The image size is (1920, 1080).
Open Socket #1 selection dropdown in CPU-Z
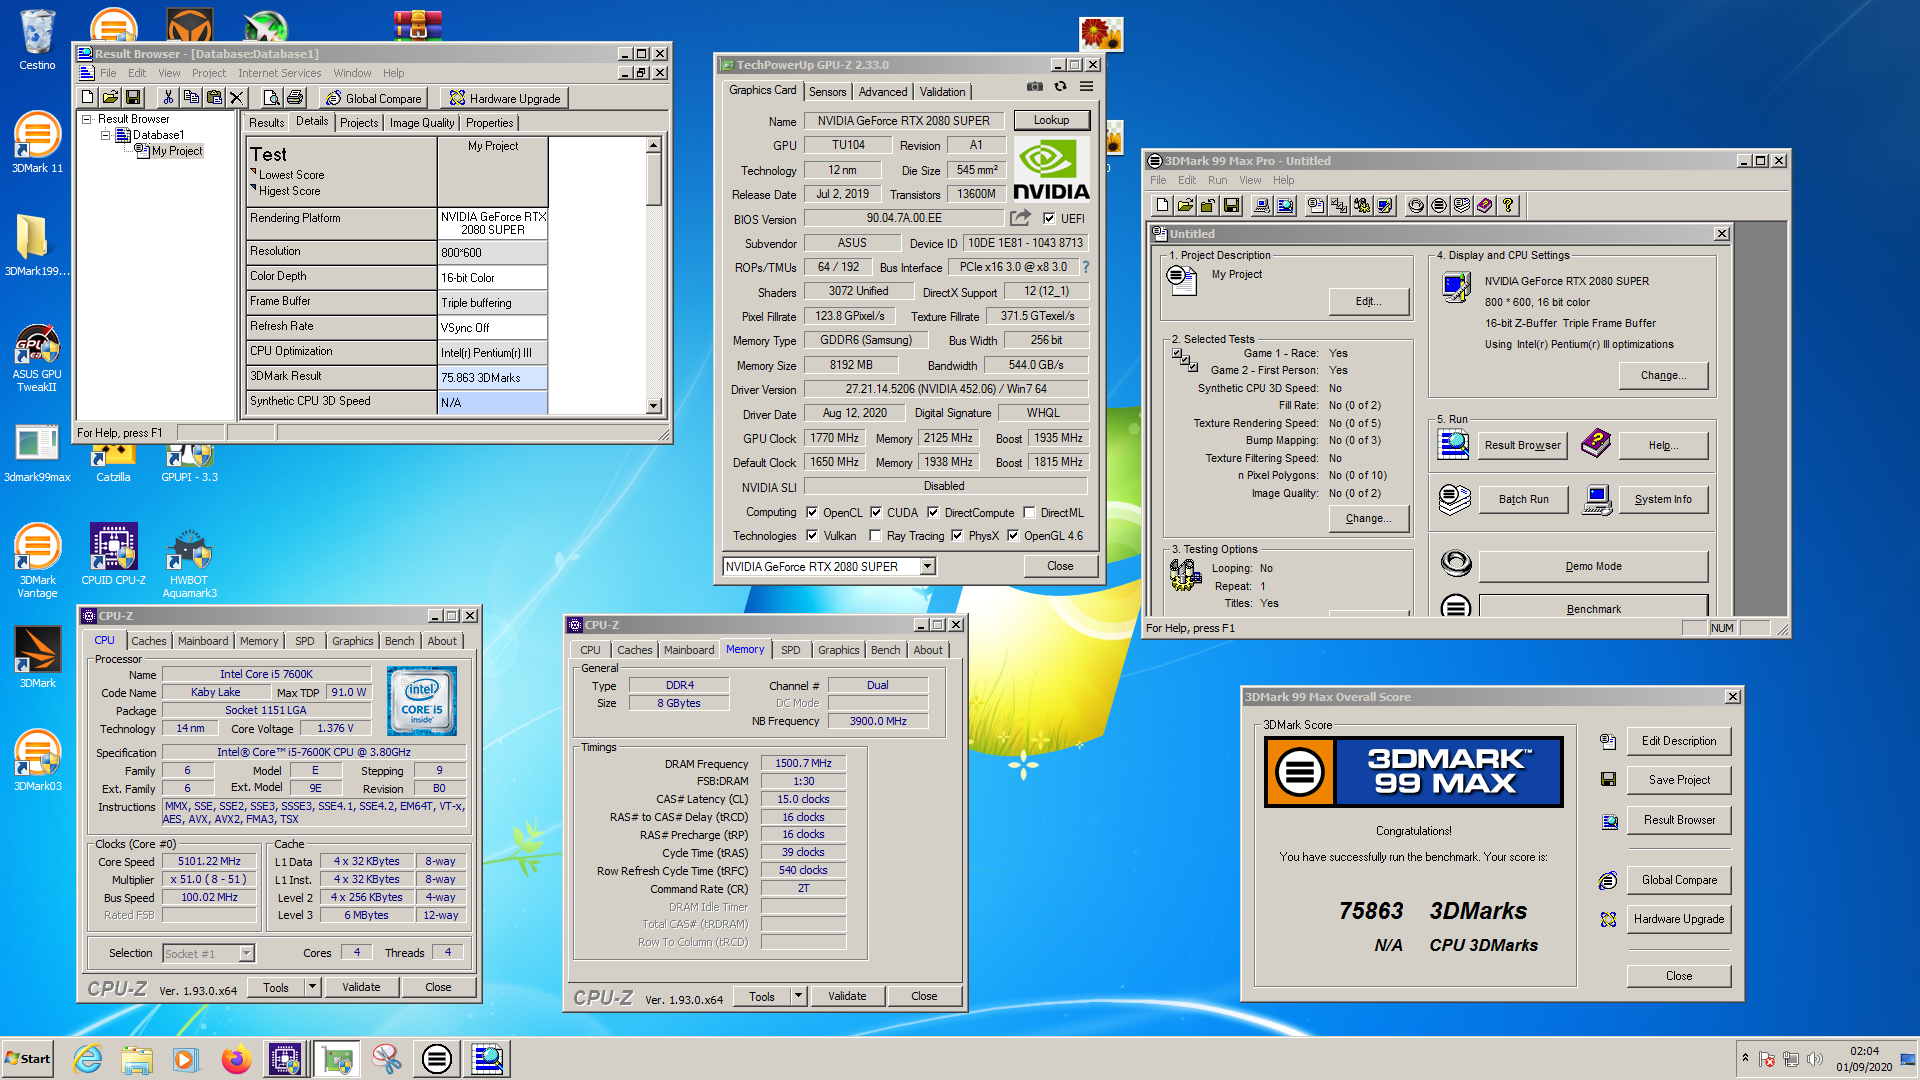247,953
